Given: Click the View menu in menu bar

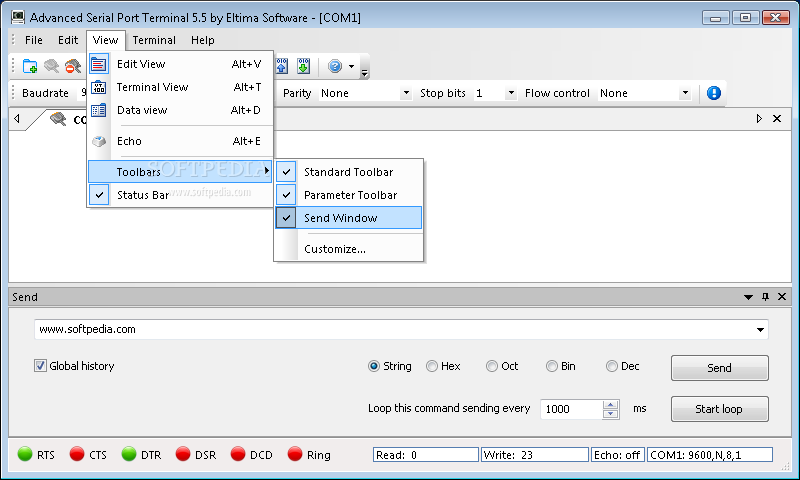Looking at the screenshot, I should [106, 40].
